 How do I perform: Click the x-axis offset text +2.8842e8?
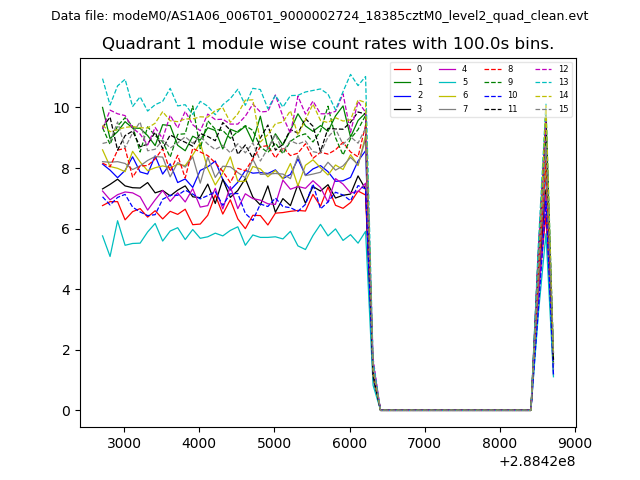tap(536, 460)
